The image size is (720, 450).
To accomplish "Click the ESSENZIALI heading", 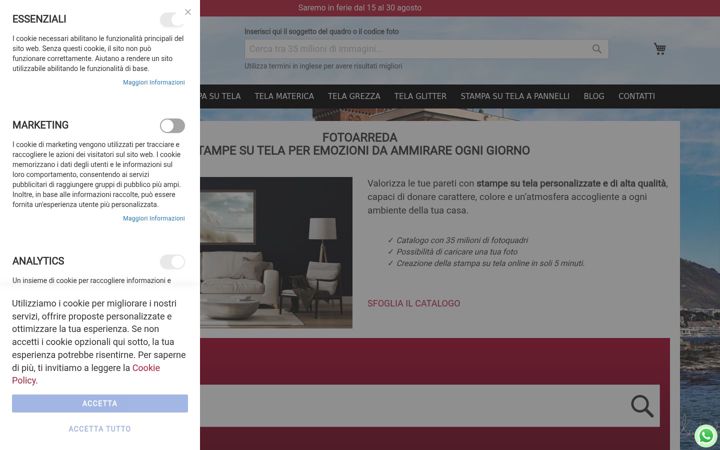I will coord(39,19).
